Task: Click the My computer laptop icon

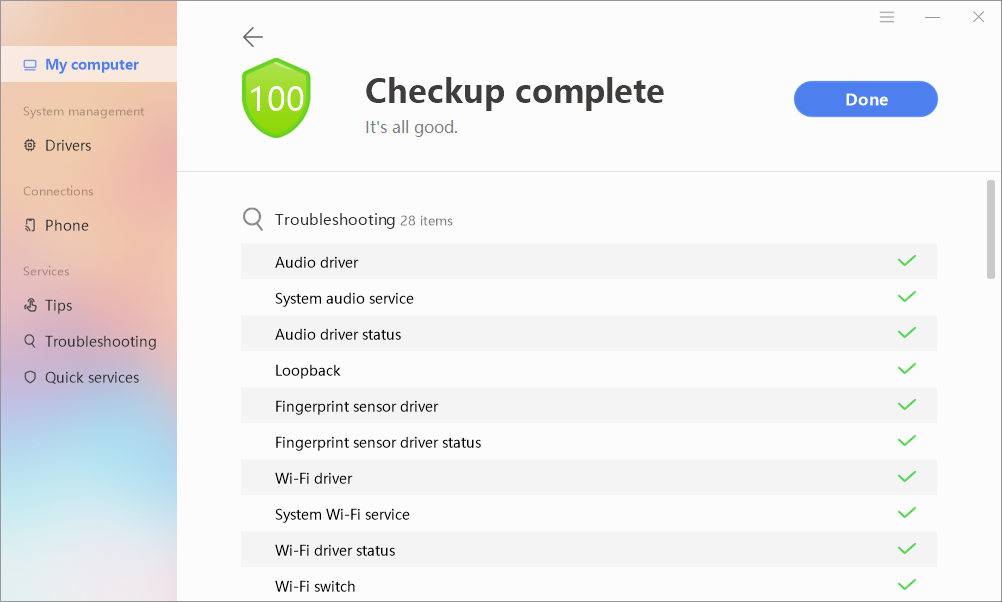Action: (30, 65)
